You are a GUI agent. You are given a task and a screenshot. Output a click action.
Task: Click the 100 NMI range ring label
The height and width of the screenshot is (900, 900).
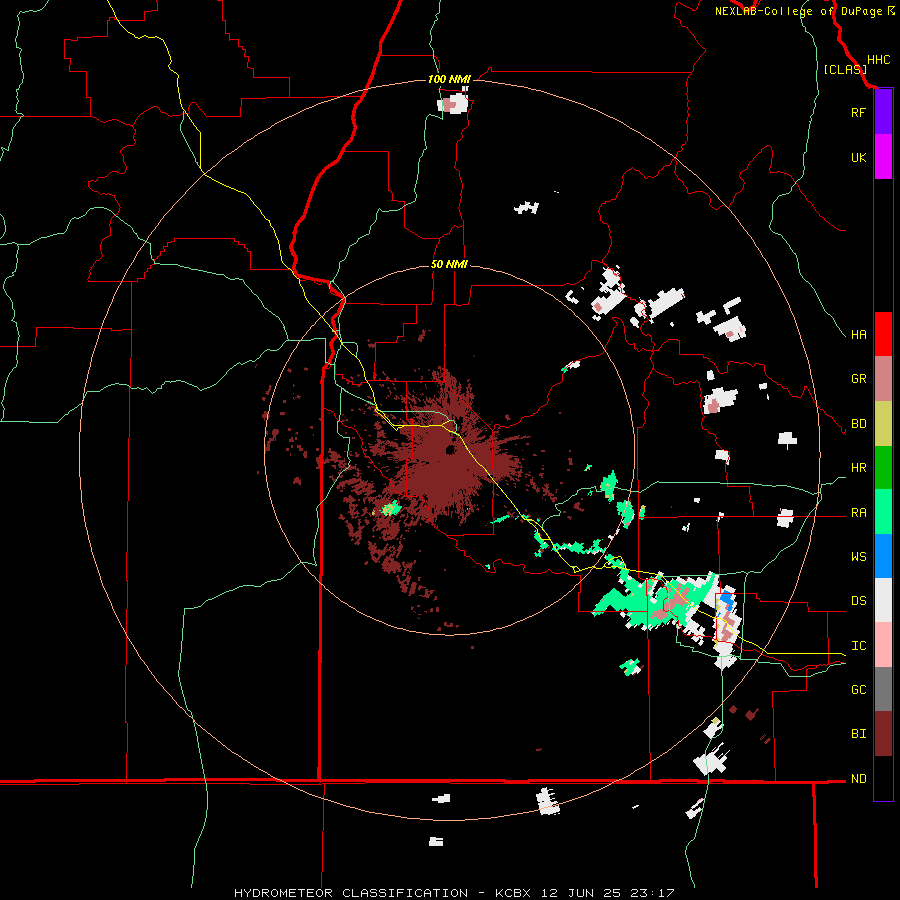coord(449,79)
